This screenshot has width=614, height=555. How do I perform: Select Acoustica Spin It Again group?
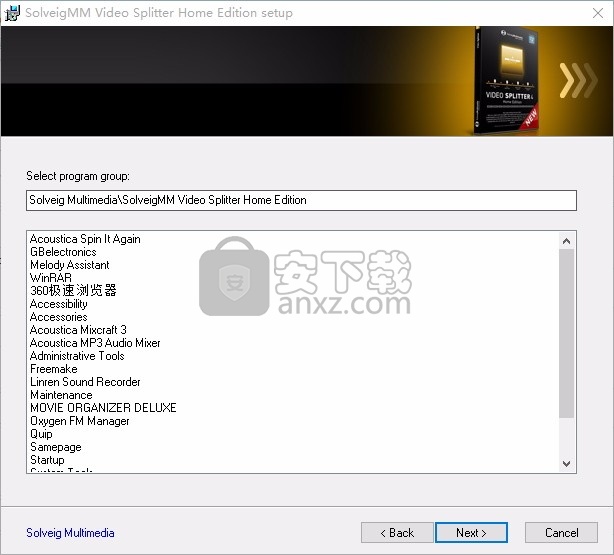[x=85, y=239]
